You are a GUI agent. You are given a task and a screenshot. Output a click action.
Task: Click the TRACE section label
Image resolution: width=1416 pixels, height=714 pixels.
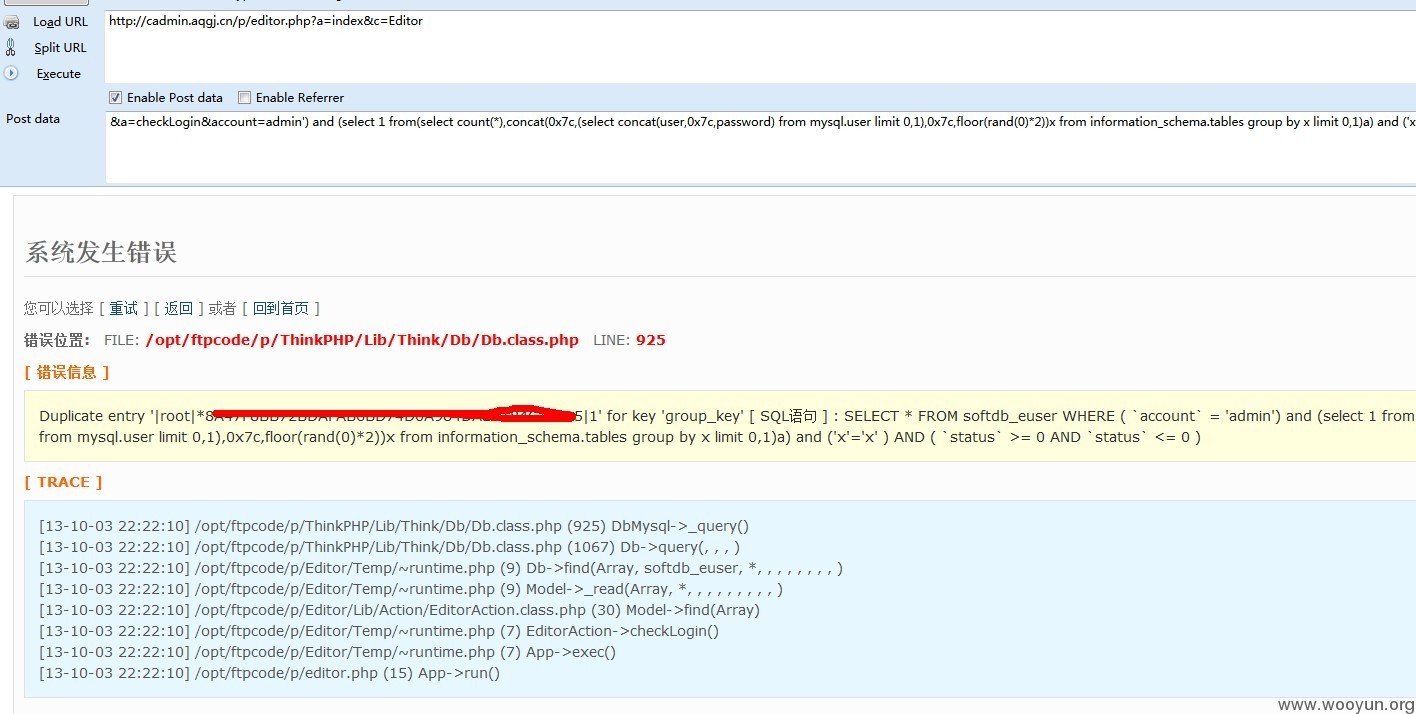click(x=64, y=482)
